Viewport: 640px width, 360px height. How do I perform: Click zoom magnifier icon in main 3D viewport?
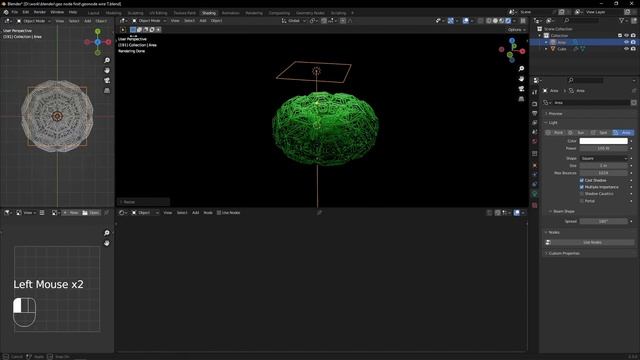point(521,69)
